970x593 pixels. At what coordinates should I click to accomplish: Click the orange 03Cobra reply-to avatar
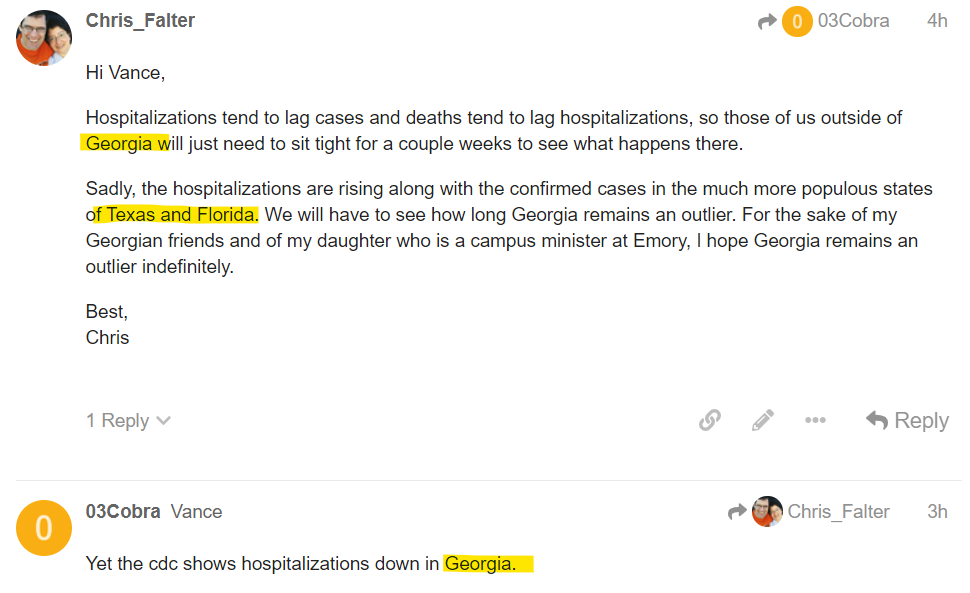point(797,22)
